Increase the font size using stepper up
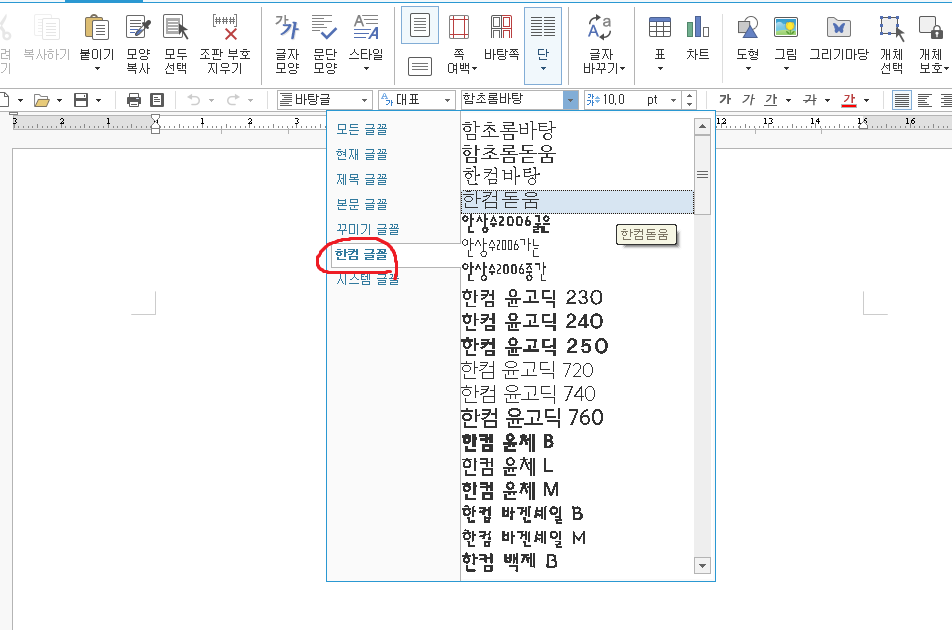 click(x=689, y=95)
